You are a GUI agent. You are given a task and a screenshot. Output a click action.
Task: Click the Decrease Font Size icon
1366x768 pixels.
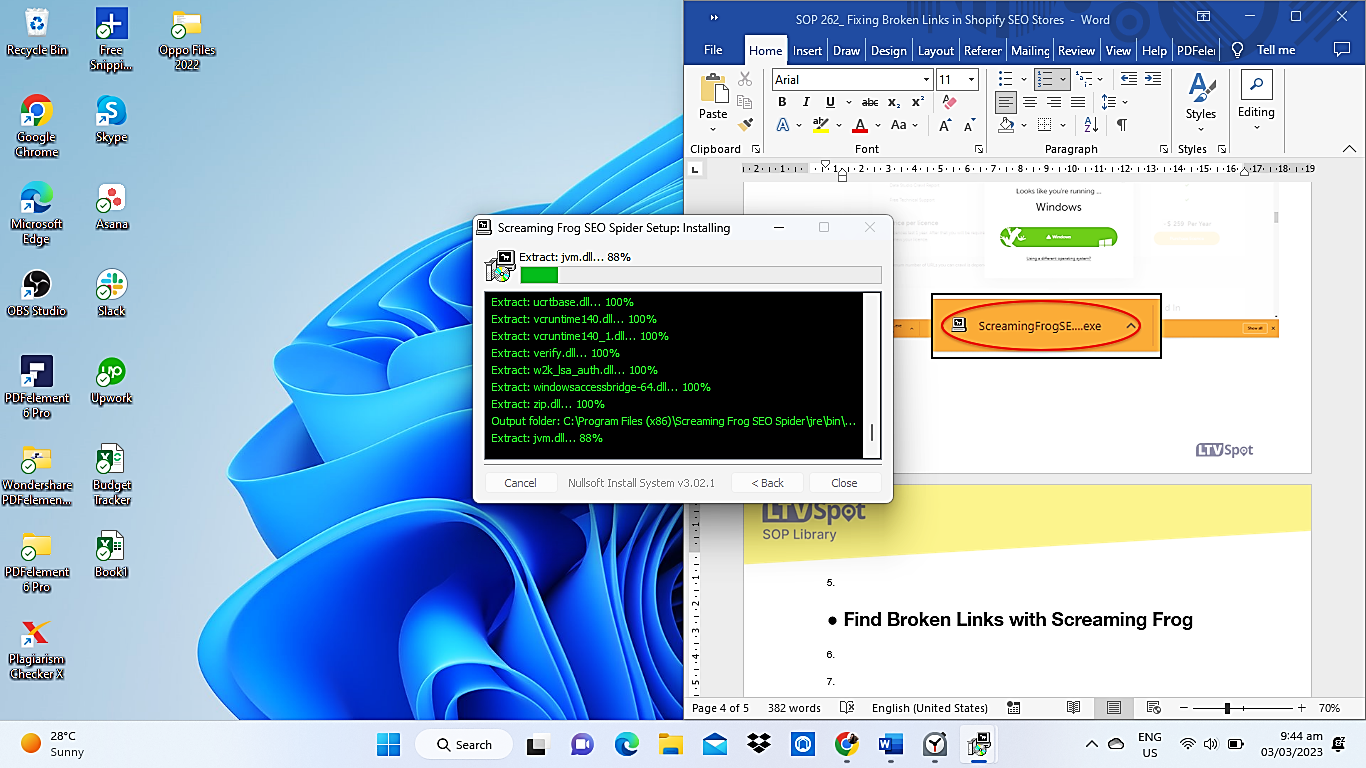(969, 125)
